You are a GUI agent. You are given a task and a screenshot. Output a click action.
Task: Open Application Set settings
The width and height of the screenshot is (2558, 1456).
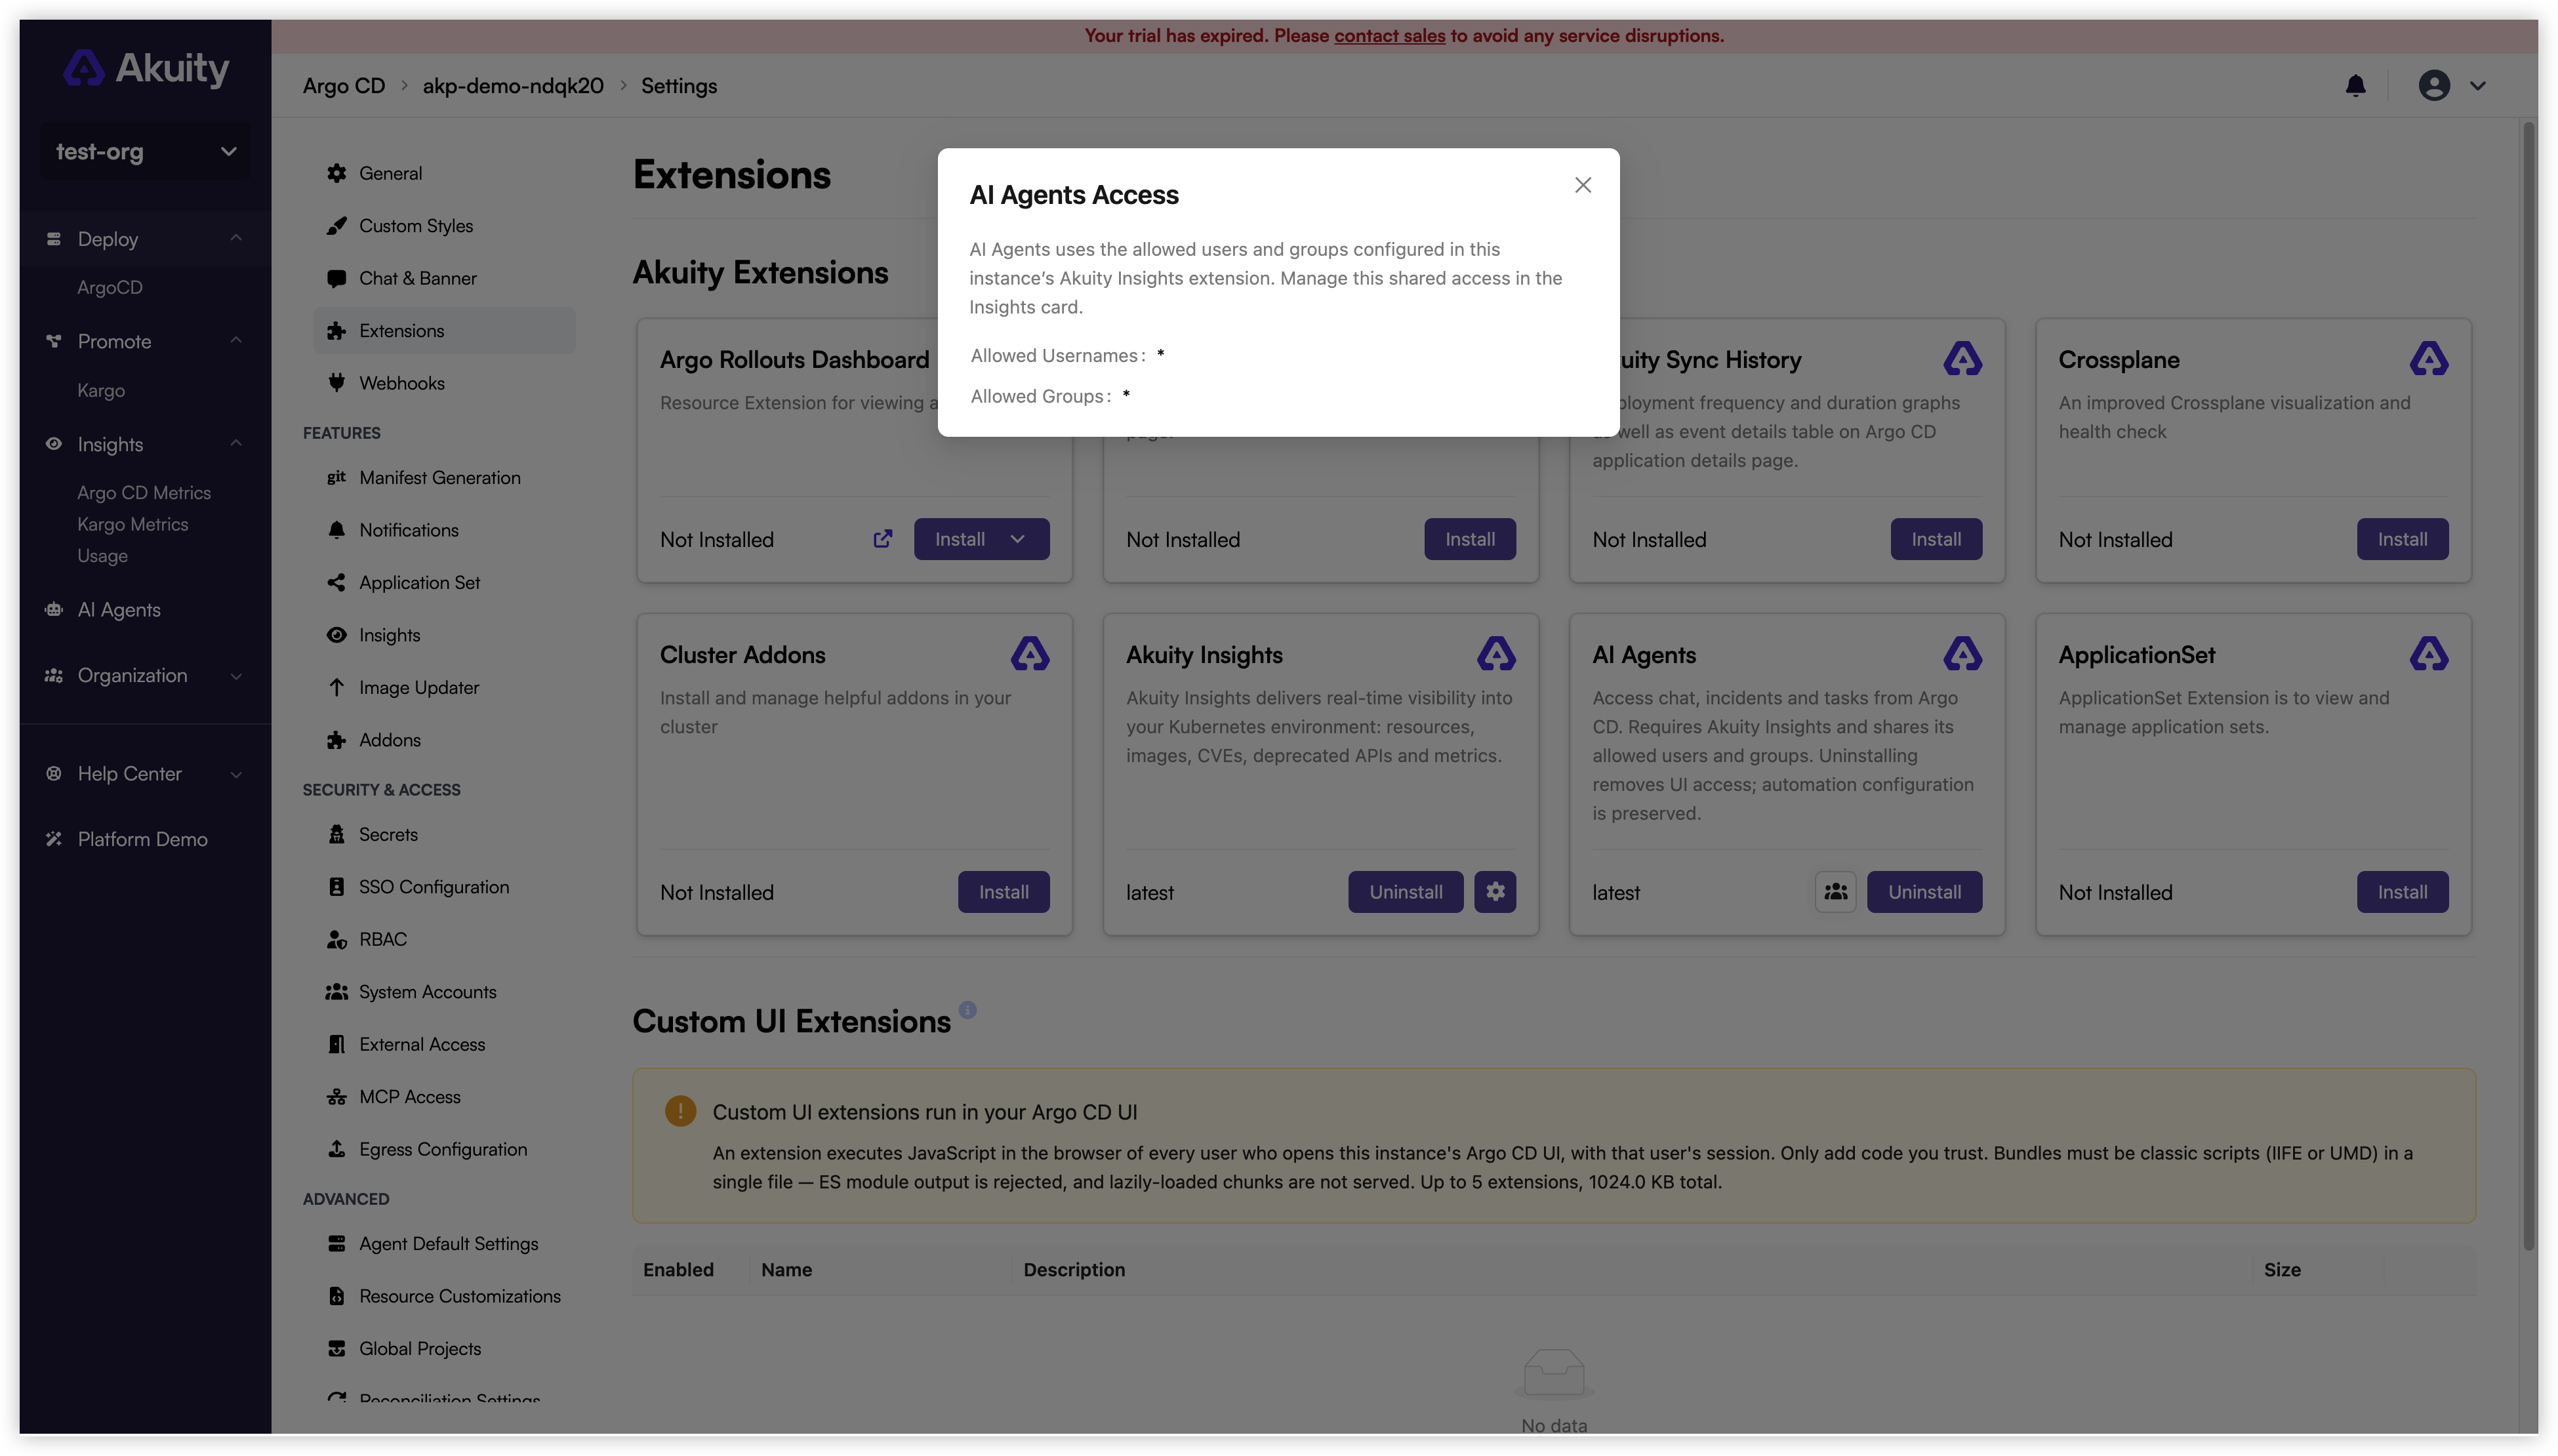tap(444, 583)
